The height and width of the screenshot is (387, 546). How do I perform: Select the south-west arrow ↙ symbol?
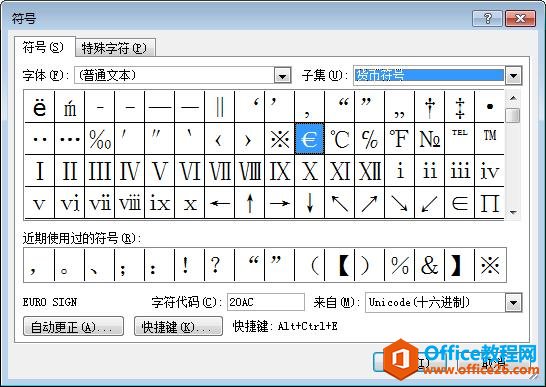[429, 203]
